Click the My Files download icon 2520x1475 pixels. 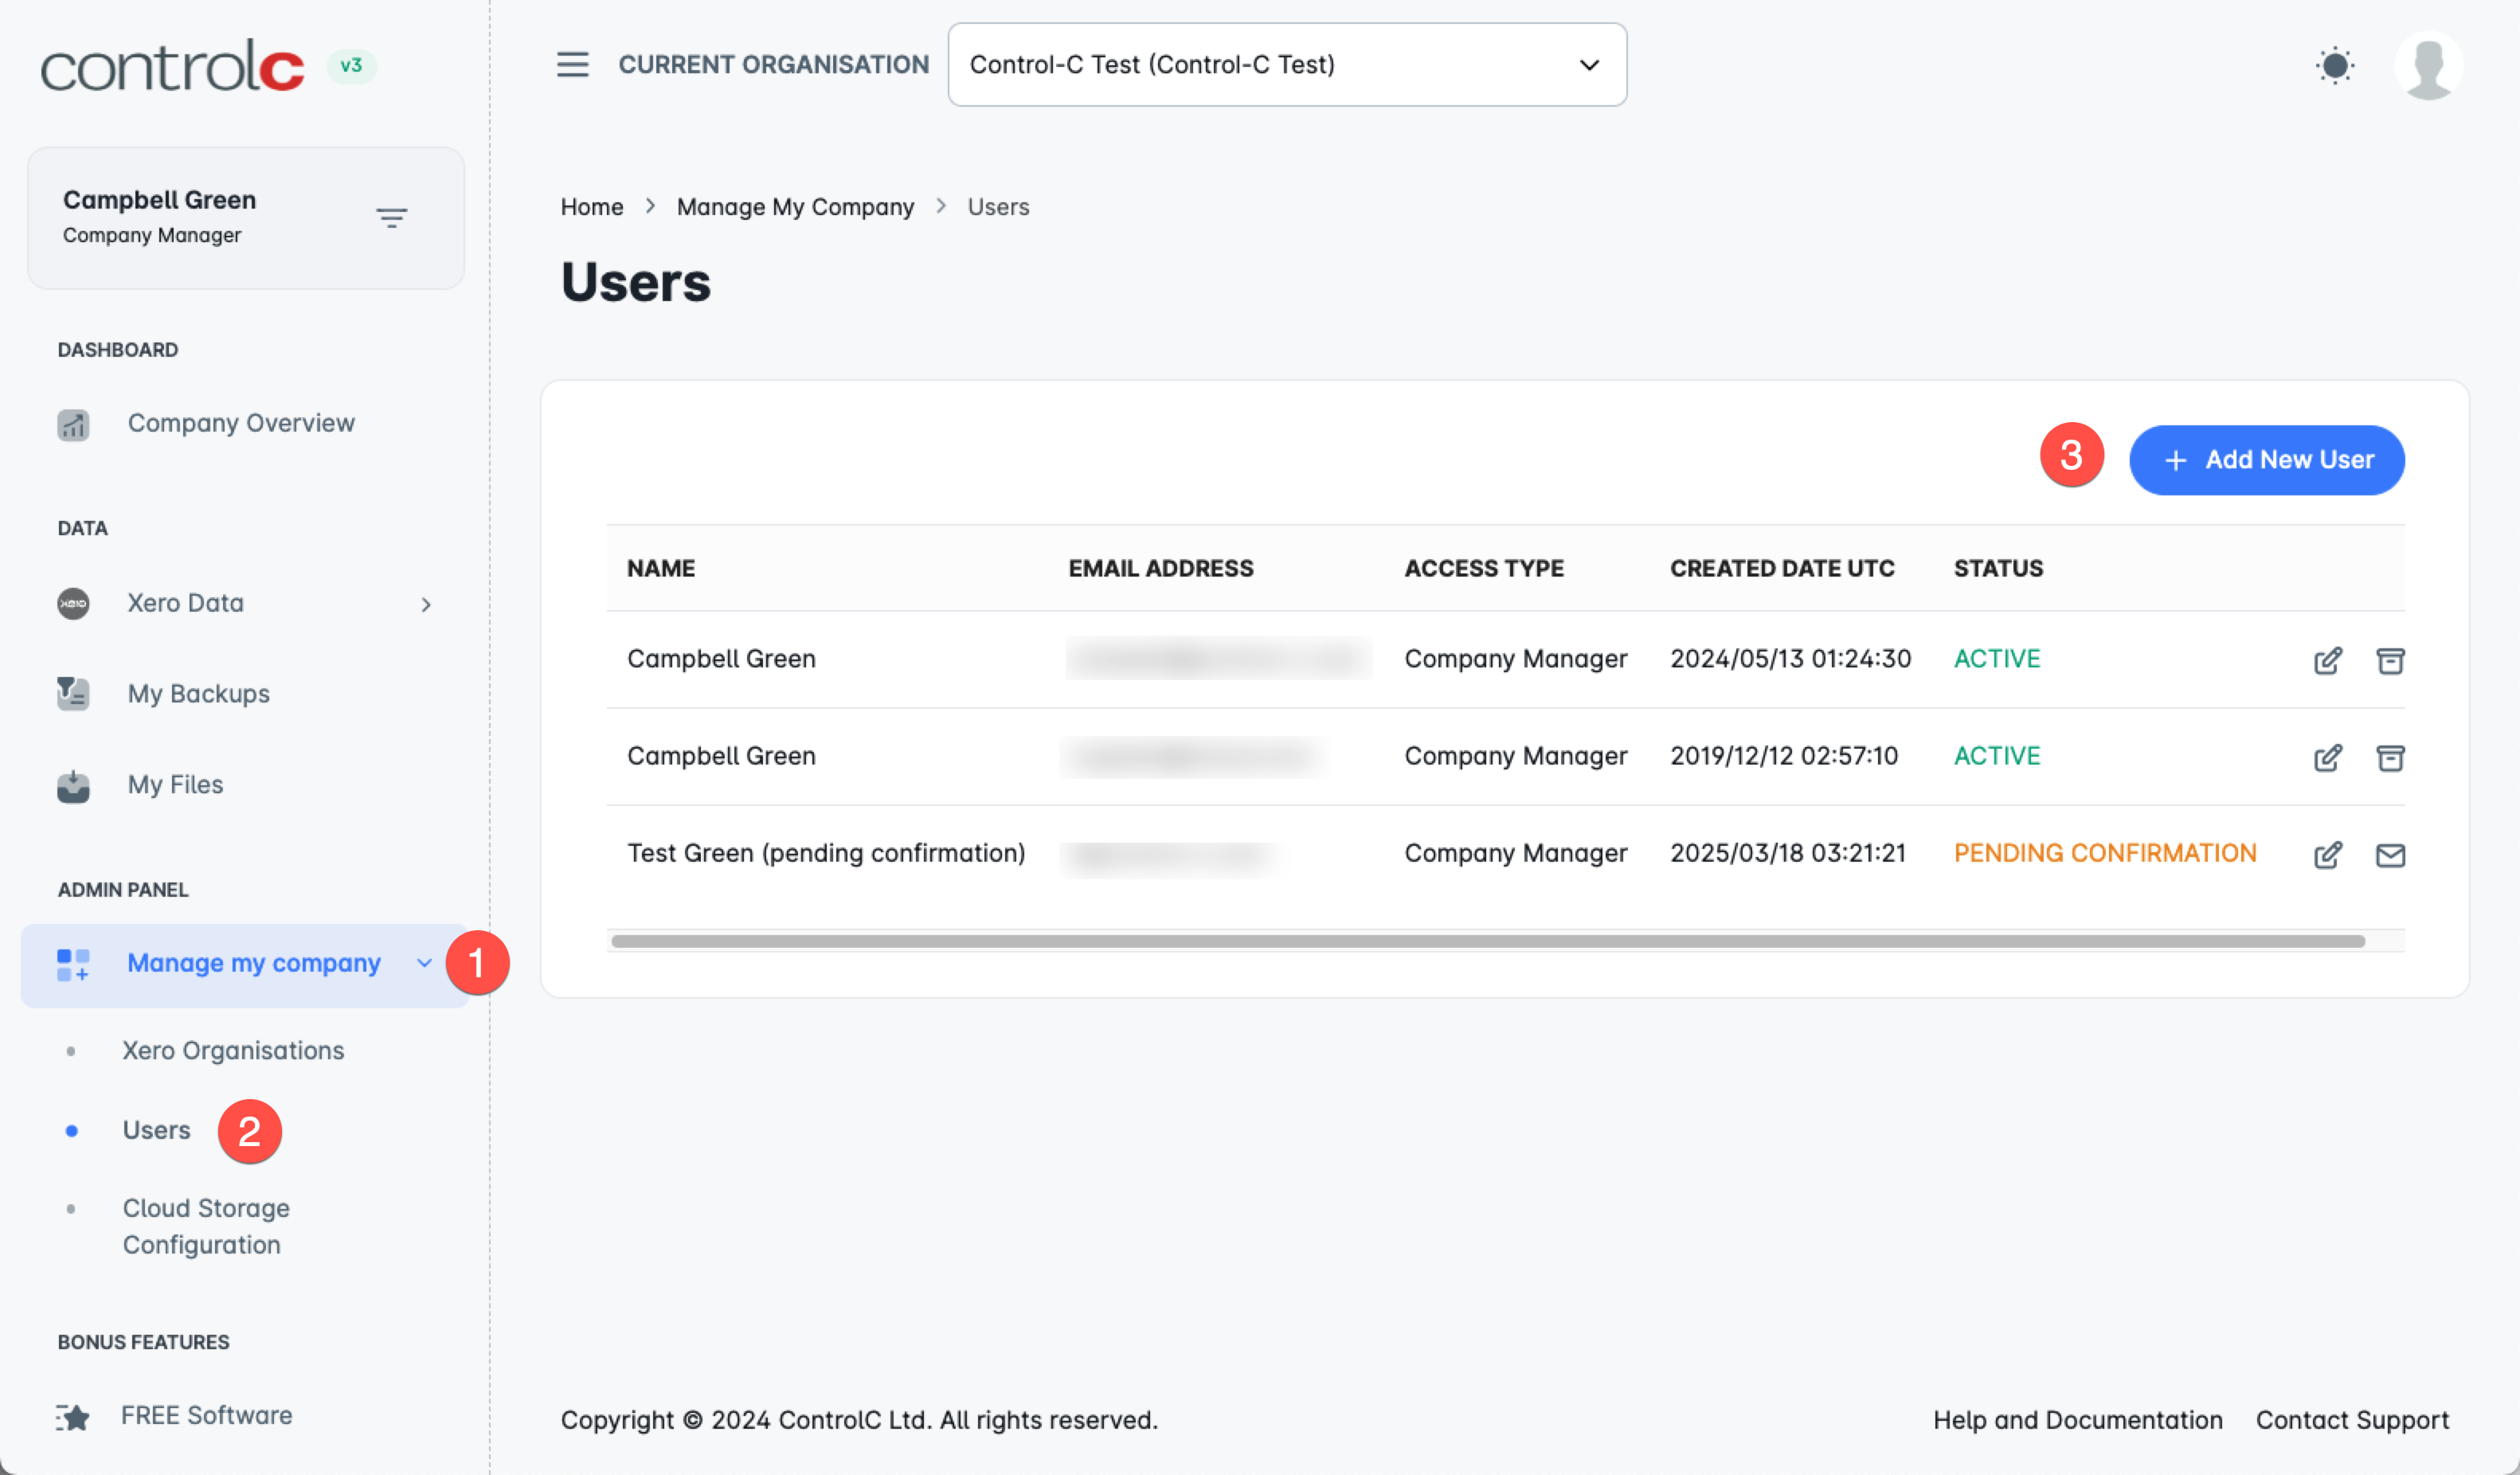pos(73,785)
